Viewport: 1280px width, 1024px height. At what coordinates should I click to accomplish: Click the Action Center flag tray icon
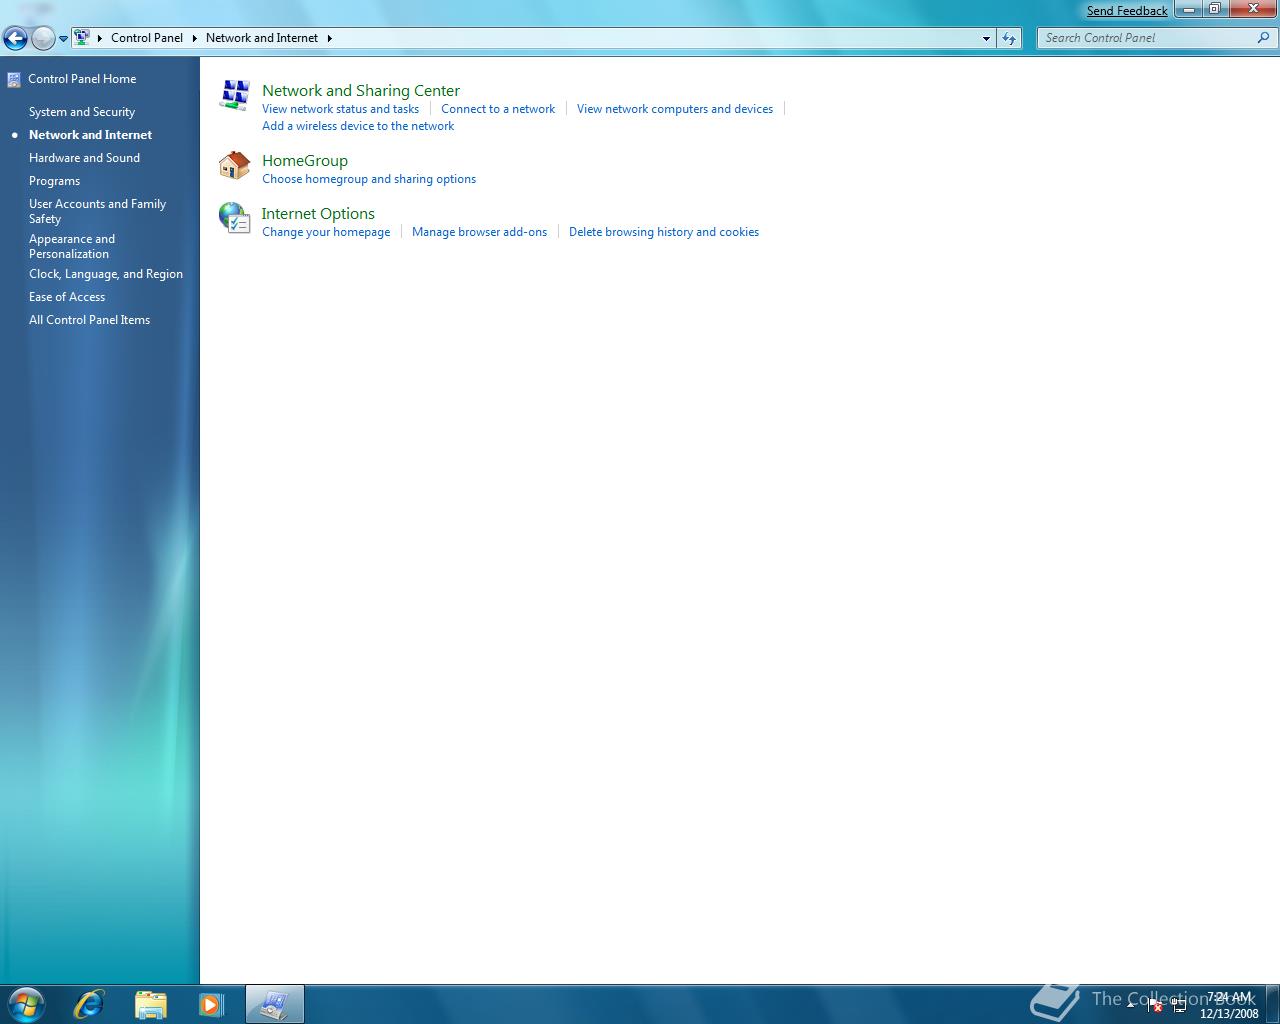click(1154, 1005)
